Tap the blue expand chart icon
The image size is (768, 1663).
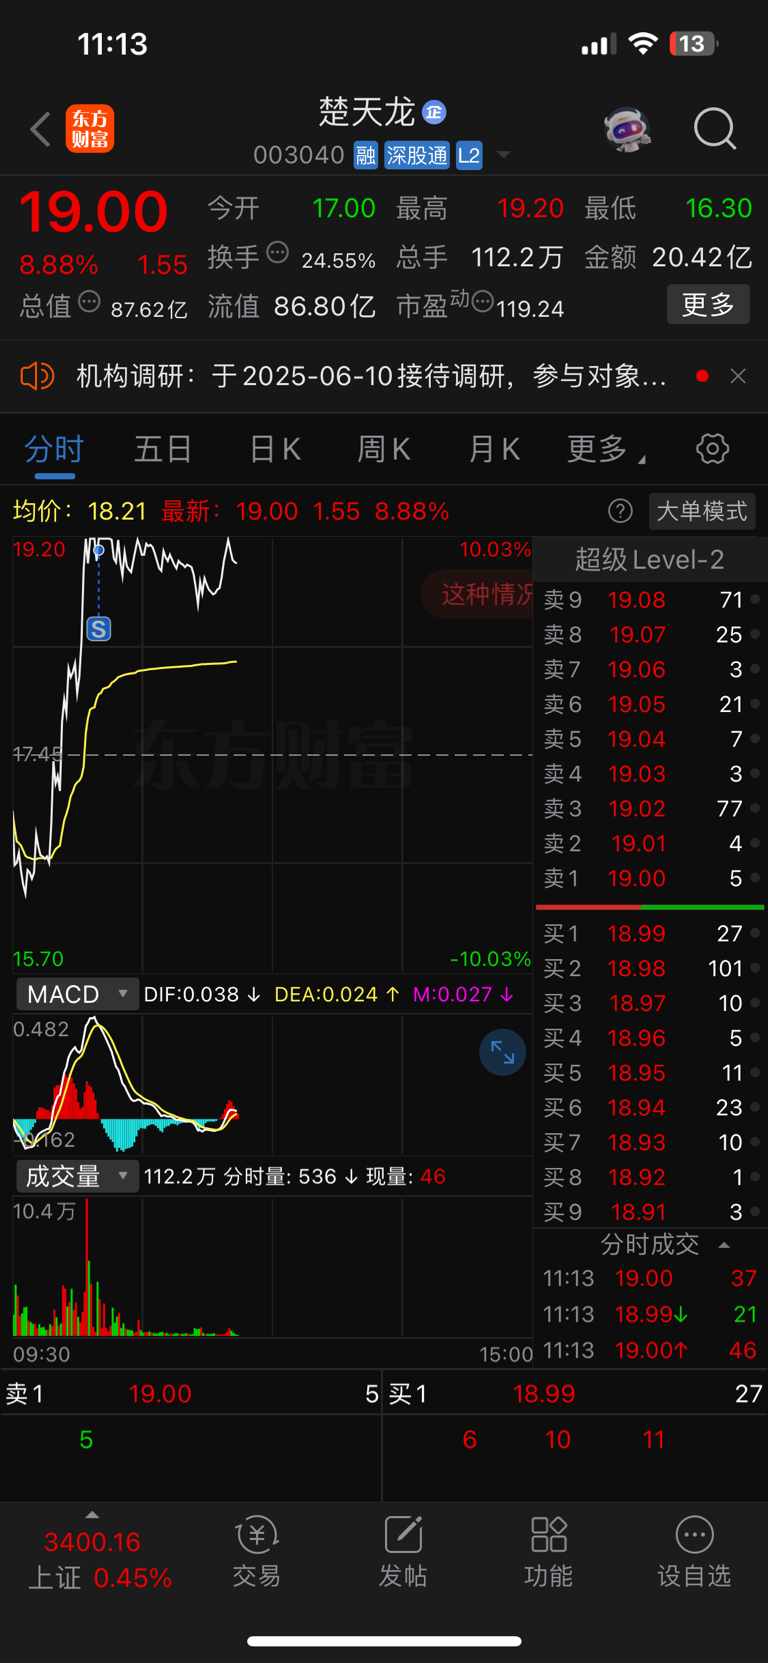[x=503, y=1053]
